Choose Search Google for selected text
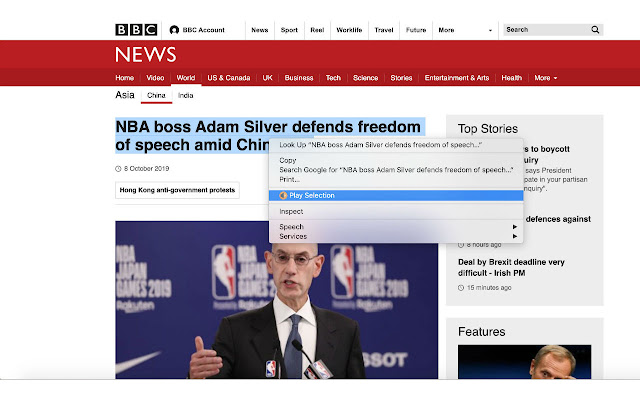The image size is (640, 400). pos(396,170)
